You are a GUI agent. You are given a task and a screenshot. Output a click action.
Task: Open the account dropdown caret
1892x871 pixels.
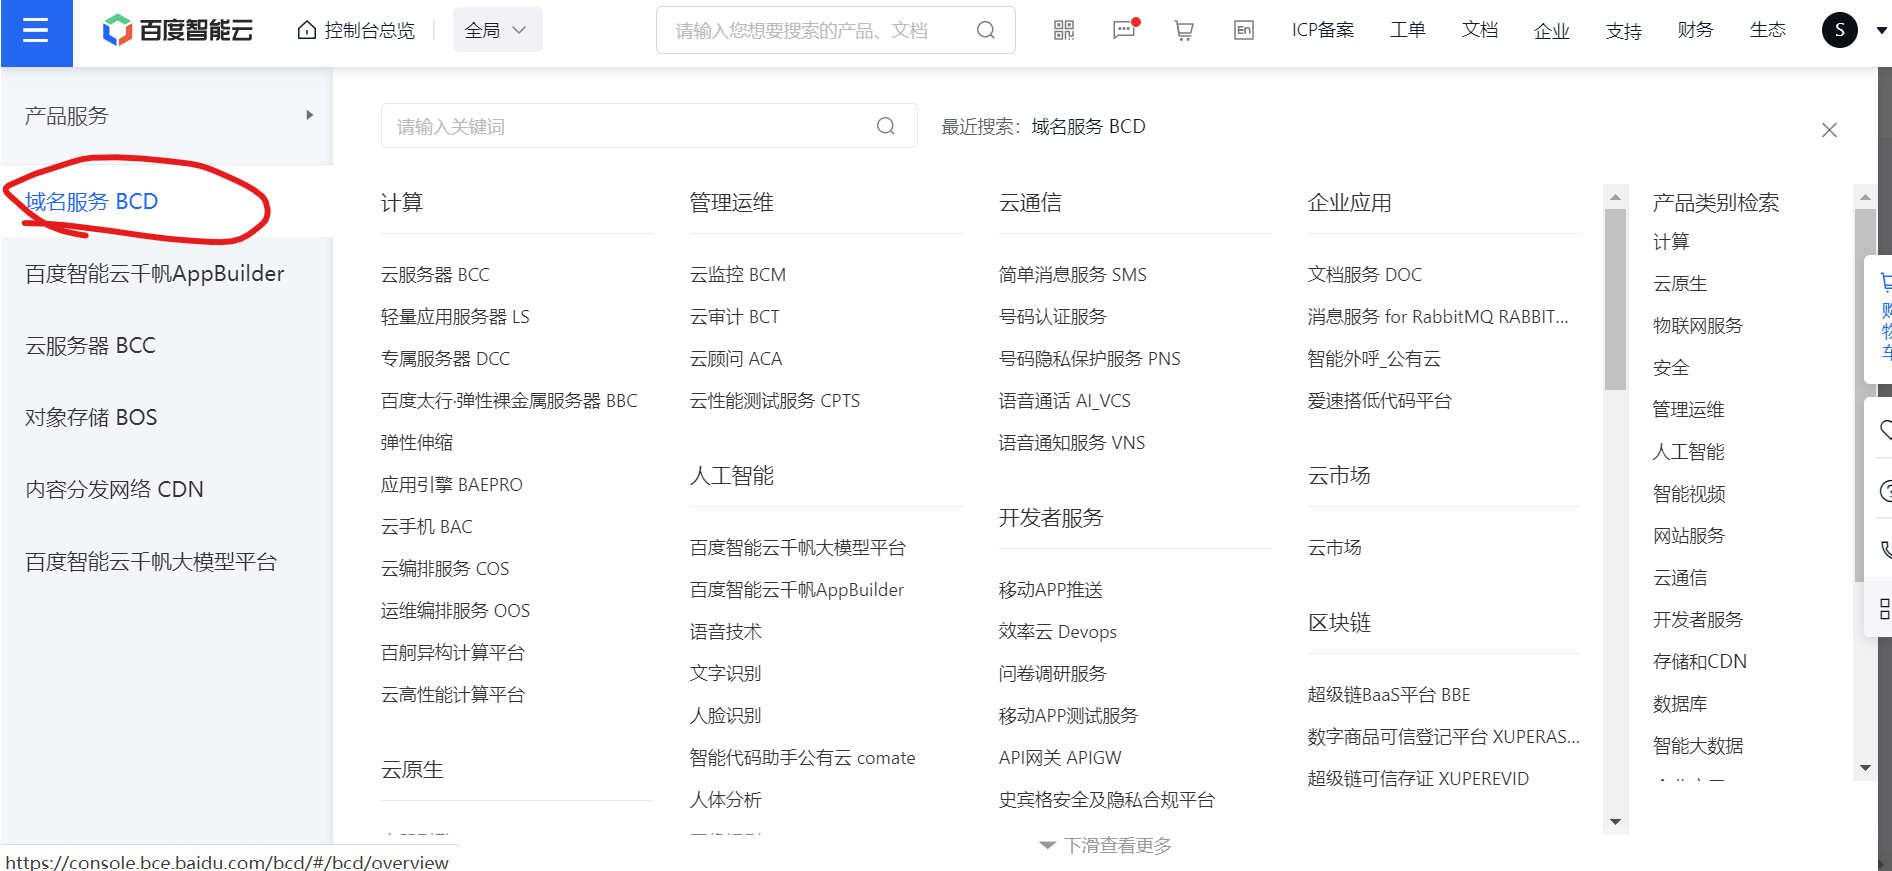pyautogui.click(x=1881, y=31)
